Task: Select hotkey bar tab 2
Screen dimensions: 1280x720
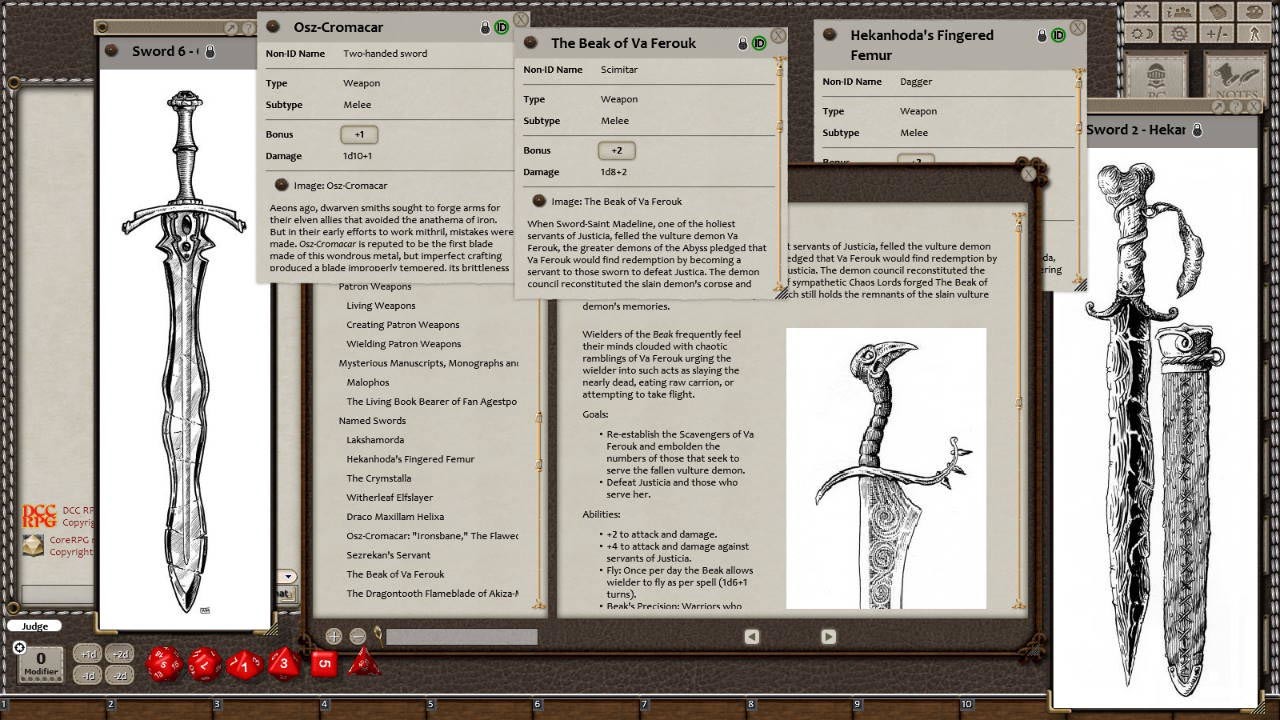Action: click(110, 703)
